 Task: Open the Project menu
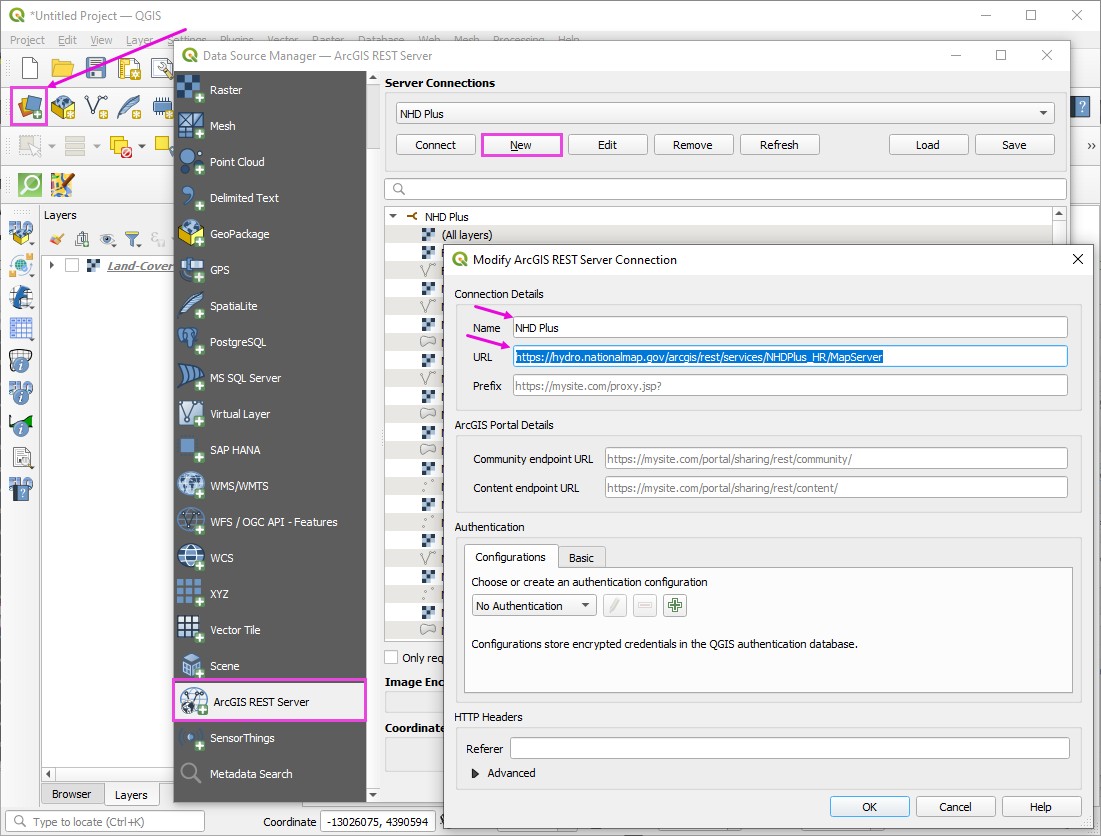[x=27, y=40]
